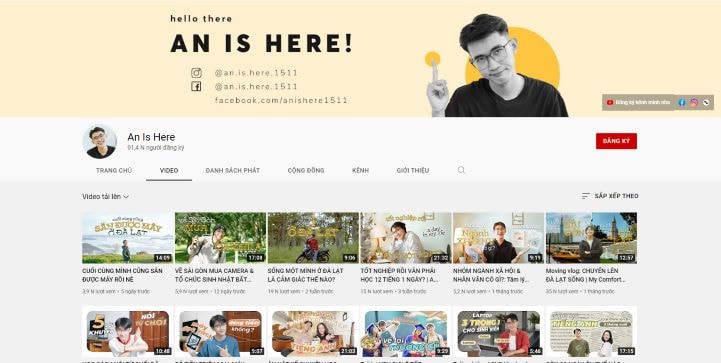
Task: Open the 'Săn được mây ở Đà Lạt' thumbnail
Action: [x=128, y=237]
